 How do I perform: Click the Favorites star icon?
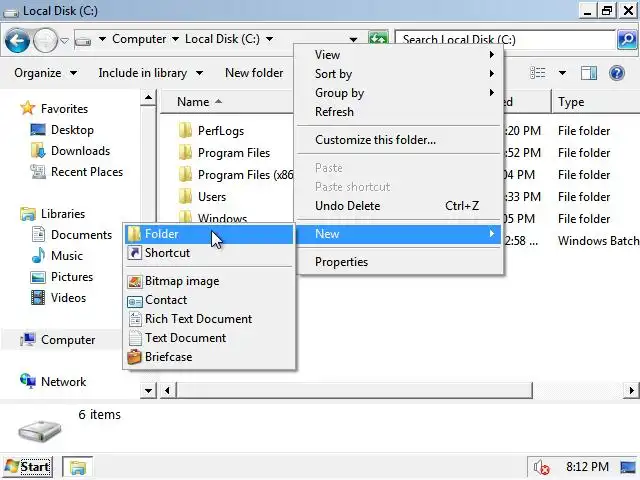click(27, 108)
